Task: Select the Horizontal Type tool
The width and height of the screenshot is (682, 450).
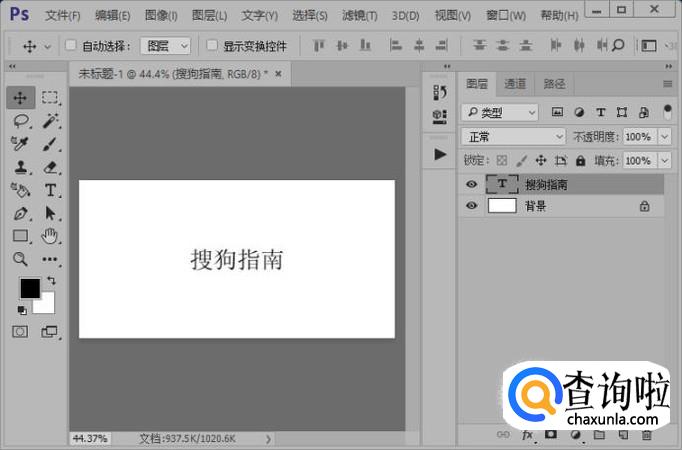Action: [50, 190]
